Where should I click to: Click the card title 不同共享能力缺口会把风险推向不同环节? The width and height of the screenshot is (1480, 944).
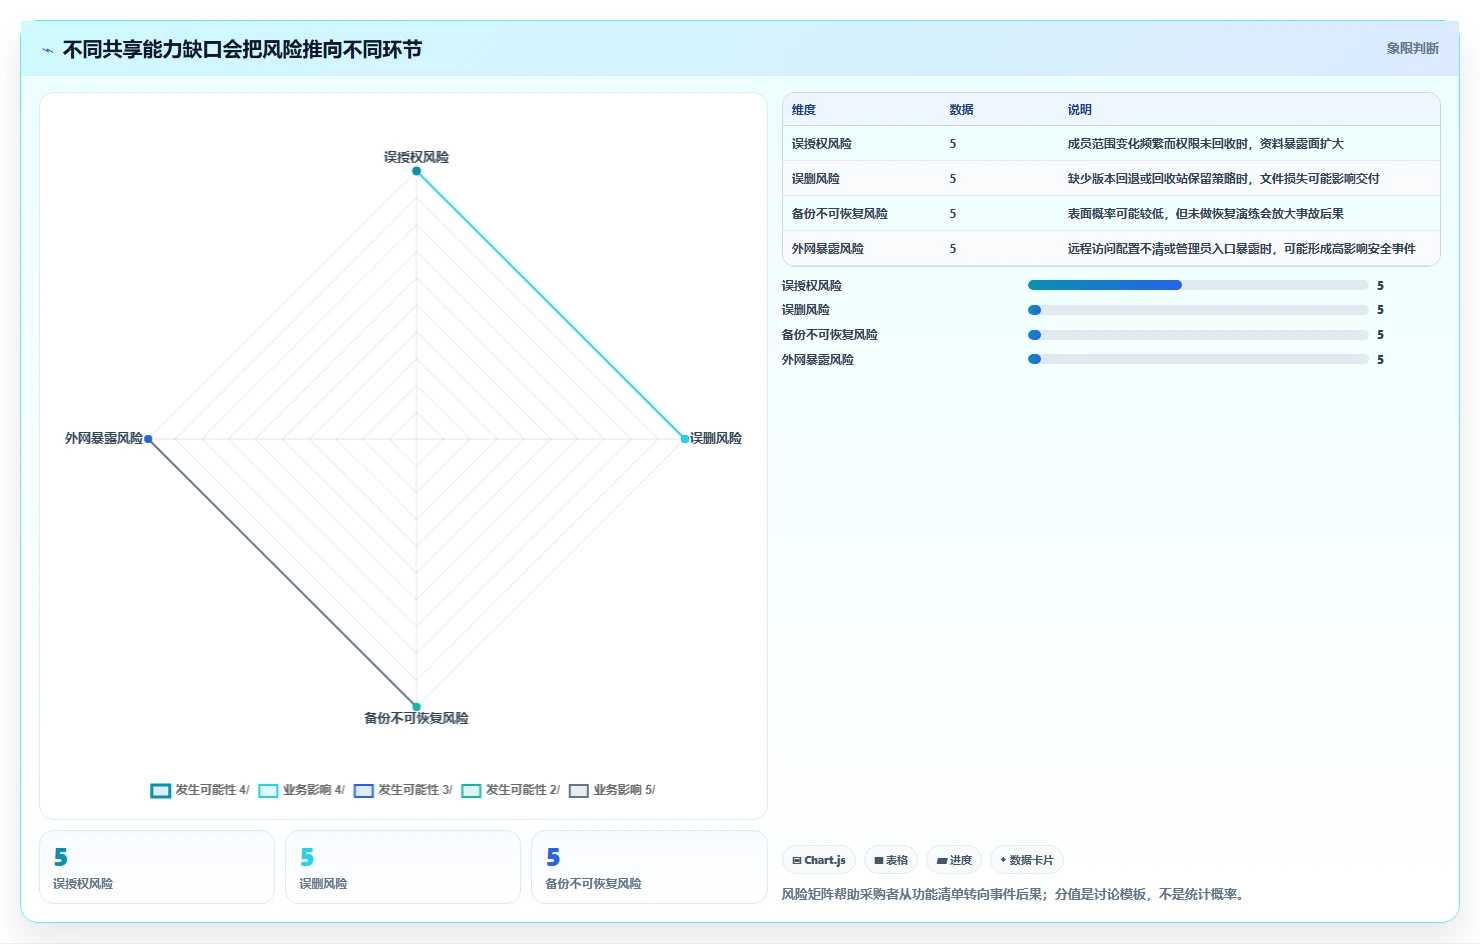[x=242, y=49]
